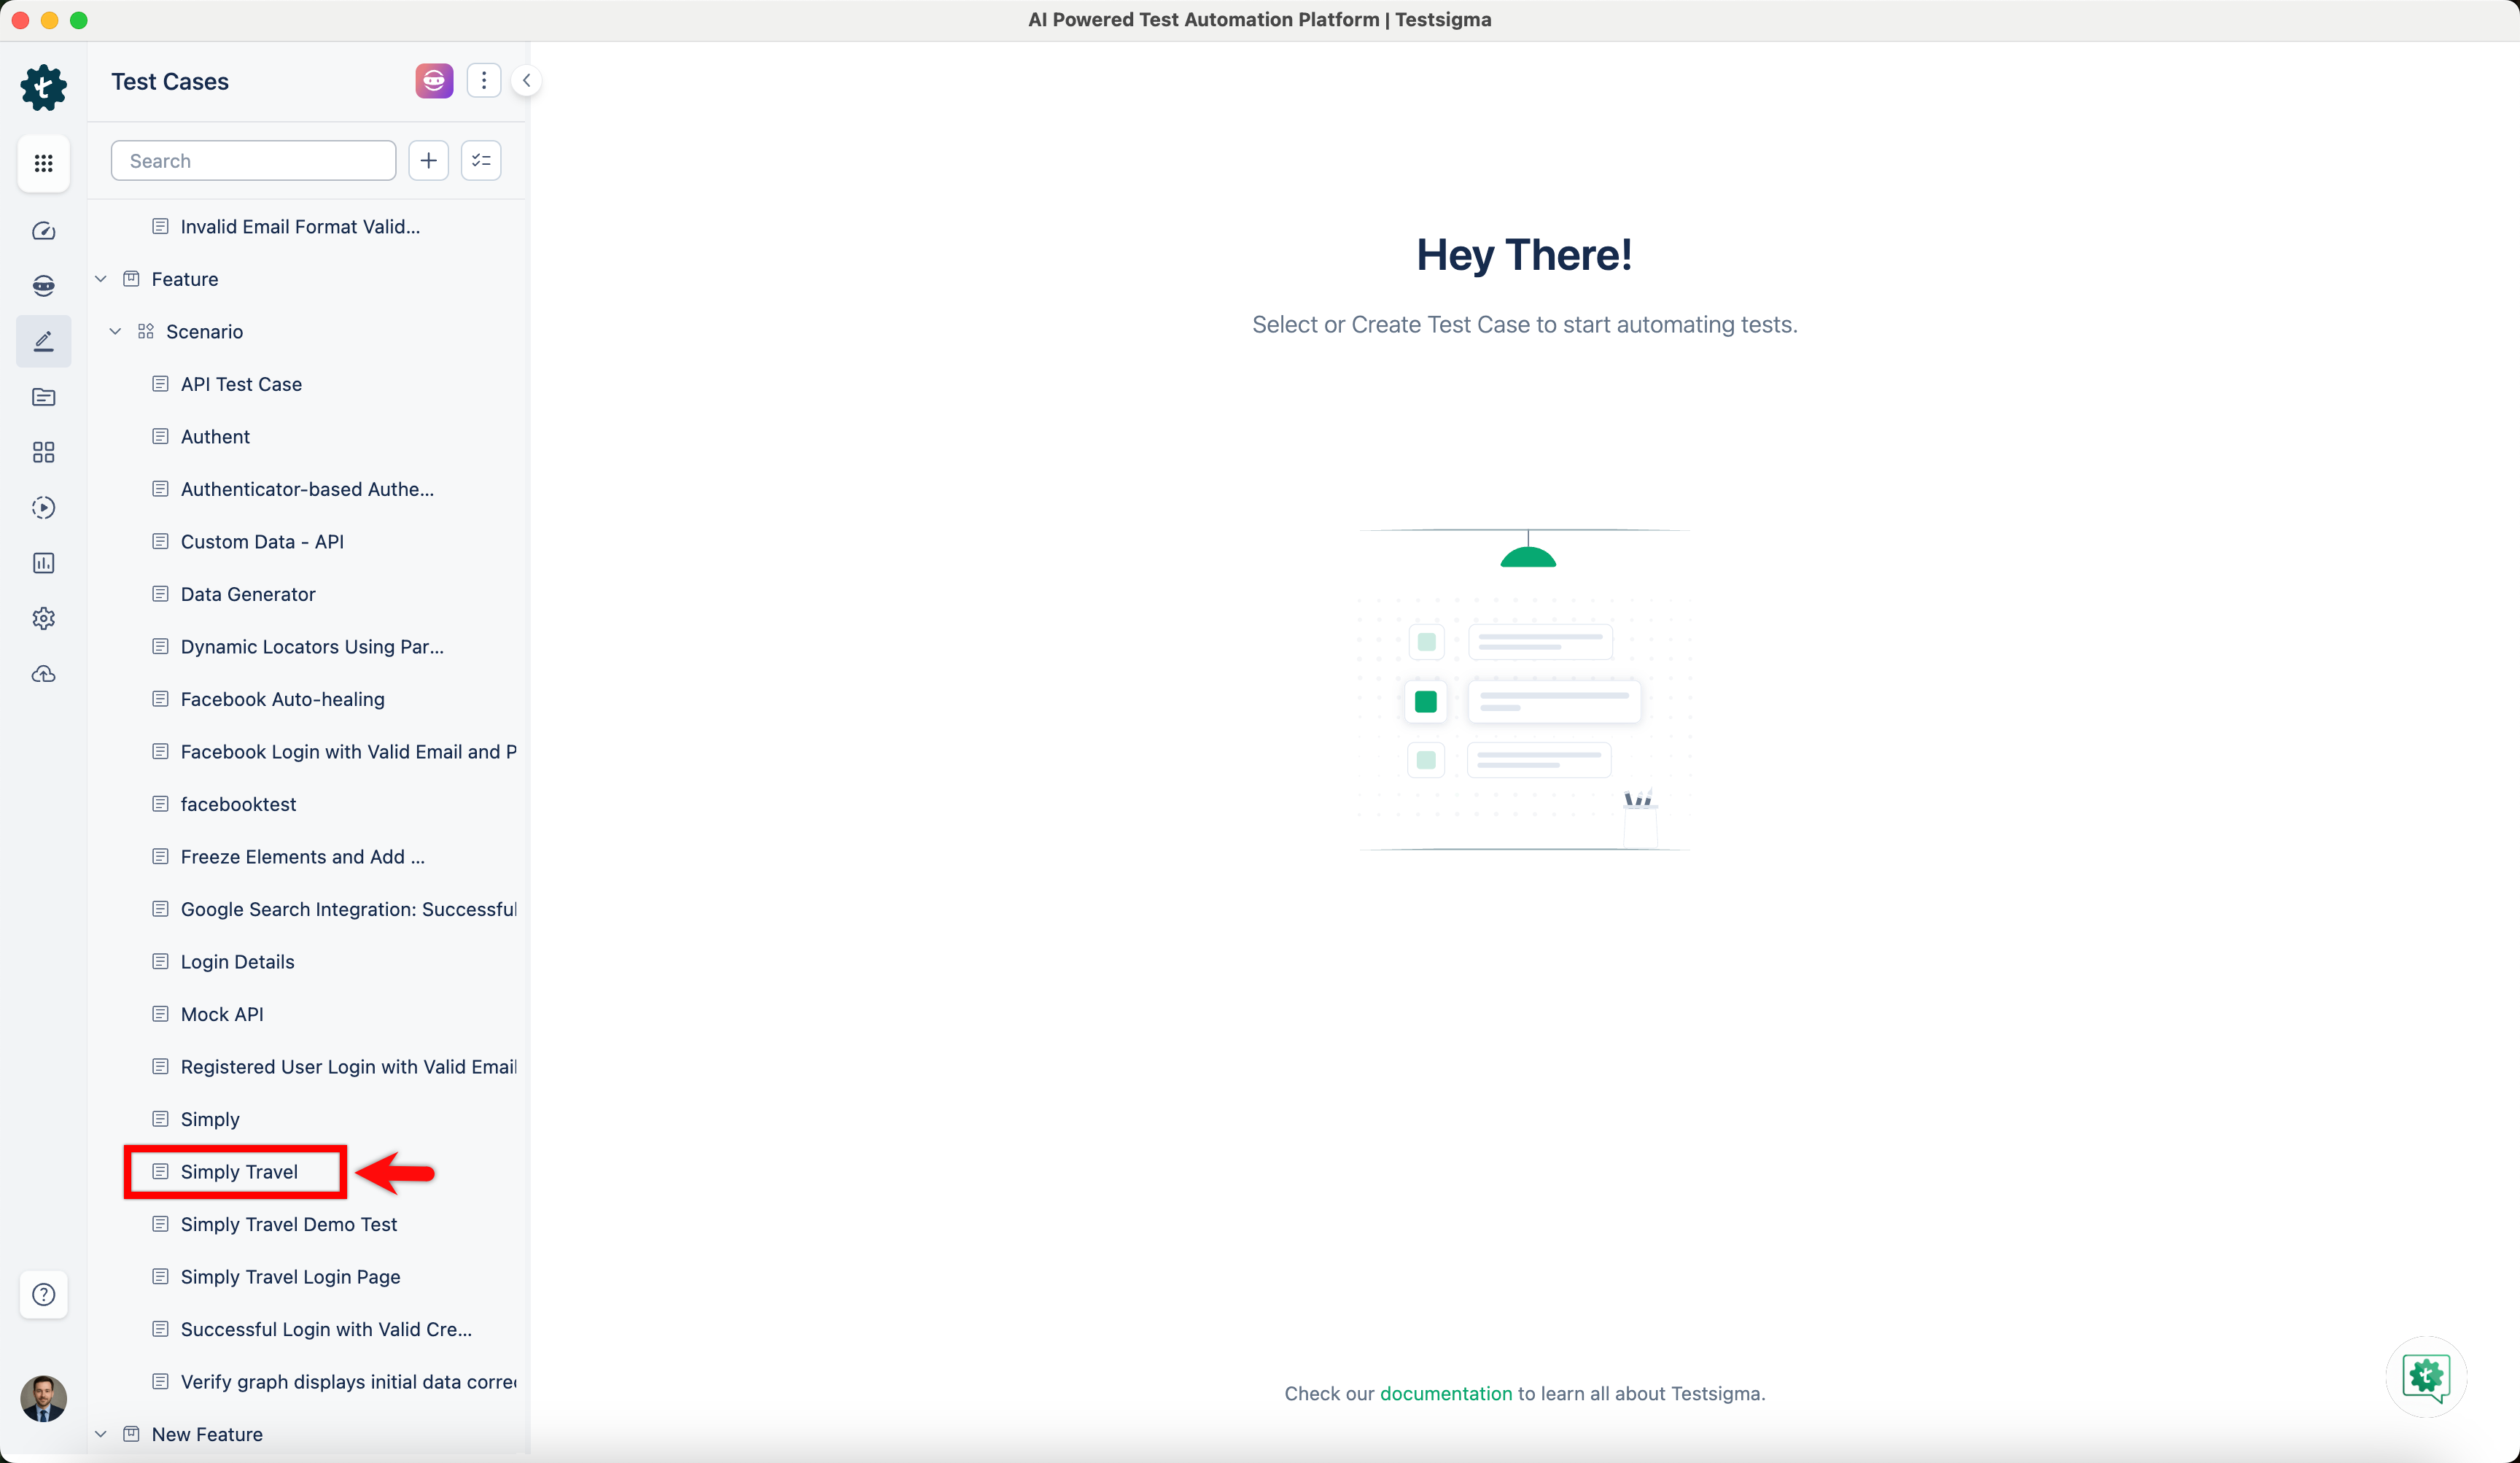2520x1463 pixels.
Task: Open the purple Atto assistant icon
Action: tap(433, 80)
